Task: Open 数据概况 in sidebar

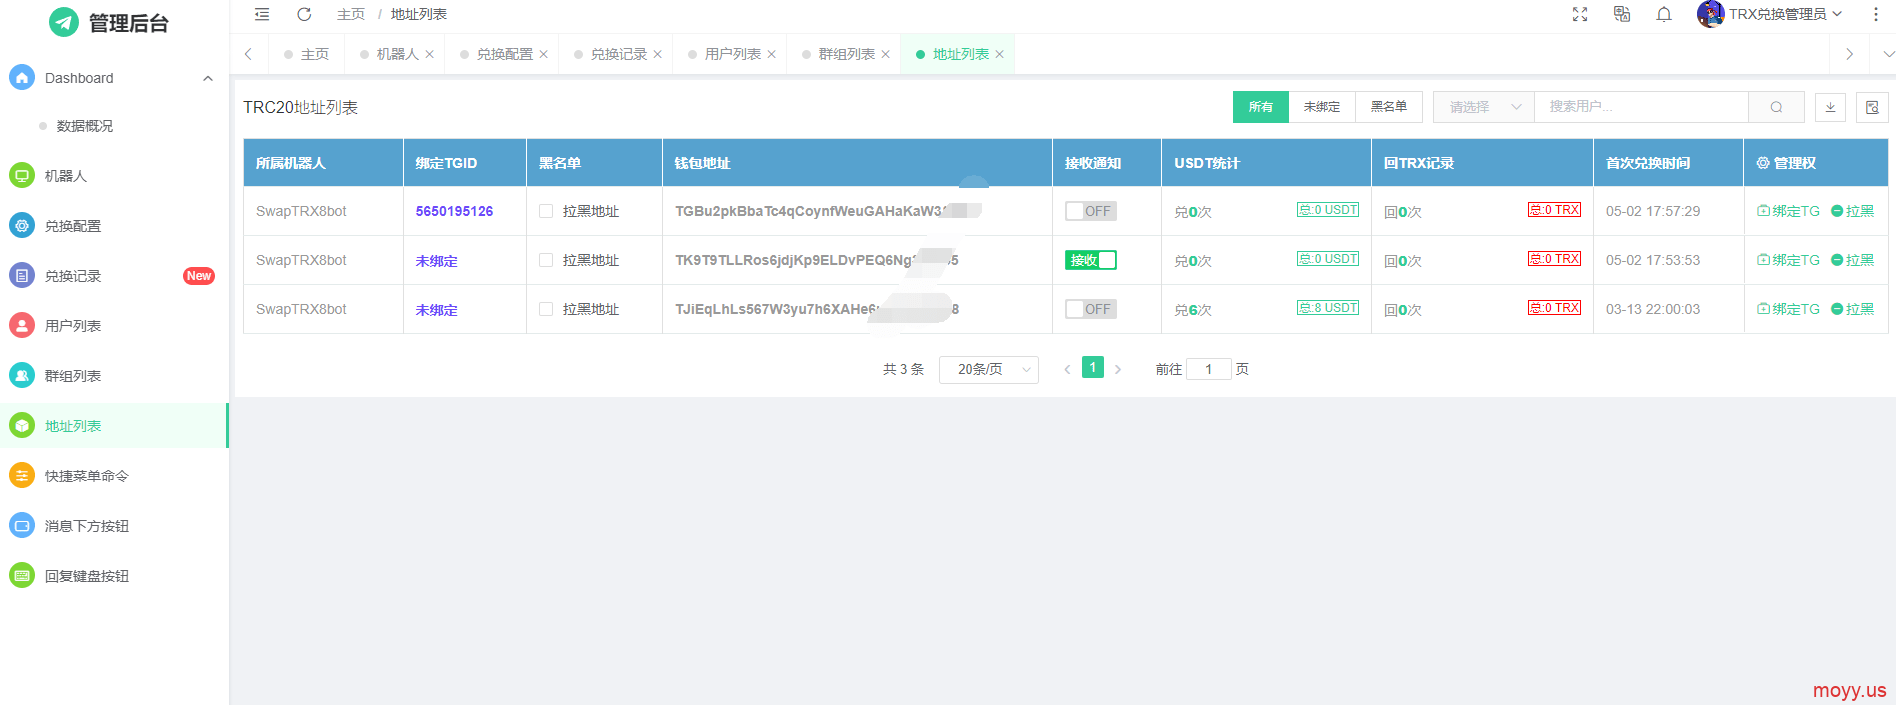Action: coord(85,126)
